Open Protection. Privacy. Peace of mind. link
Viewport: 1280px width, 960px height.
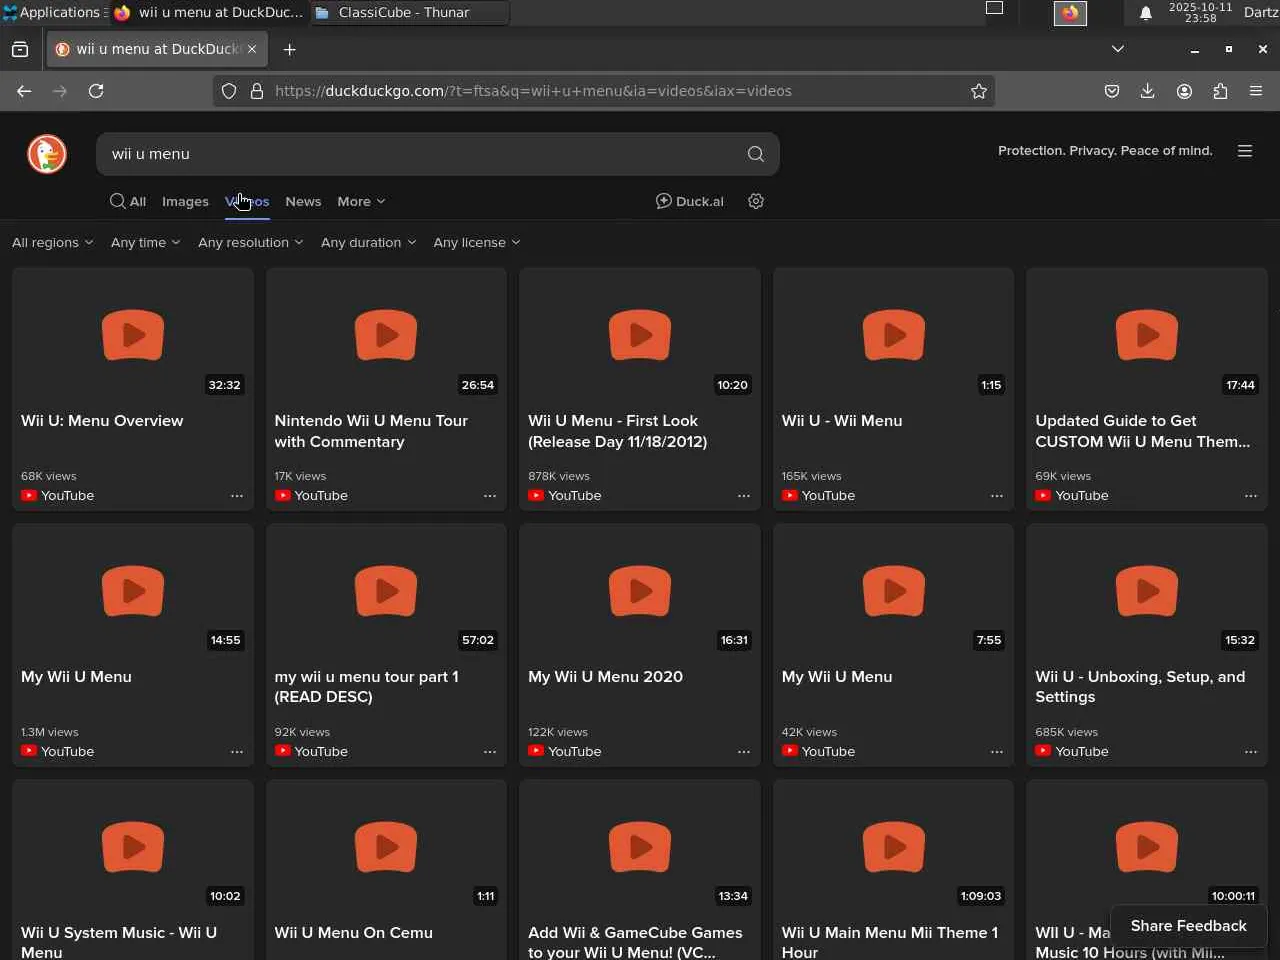coord(1105,151)
